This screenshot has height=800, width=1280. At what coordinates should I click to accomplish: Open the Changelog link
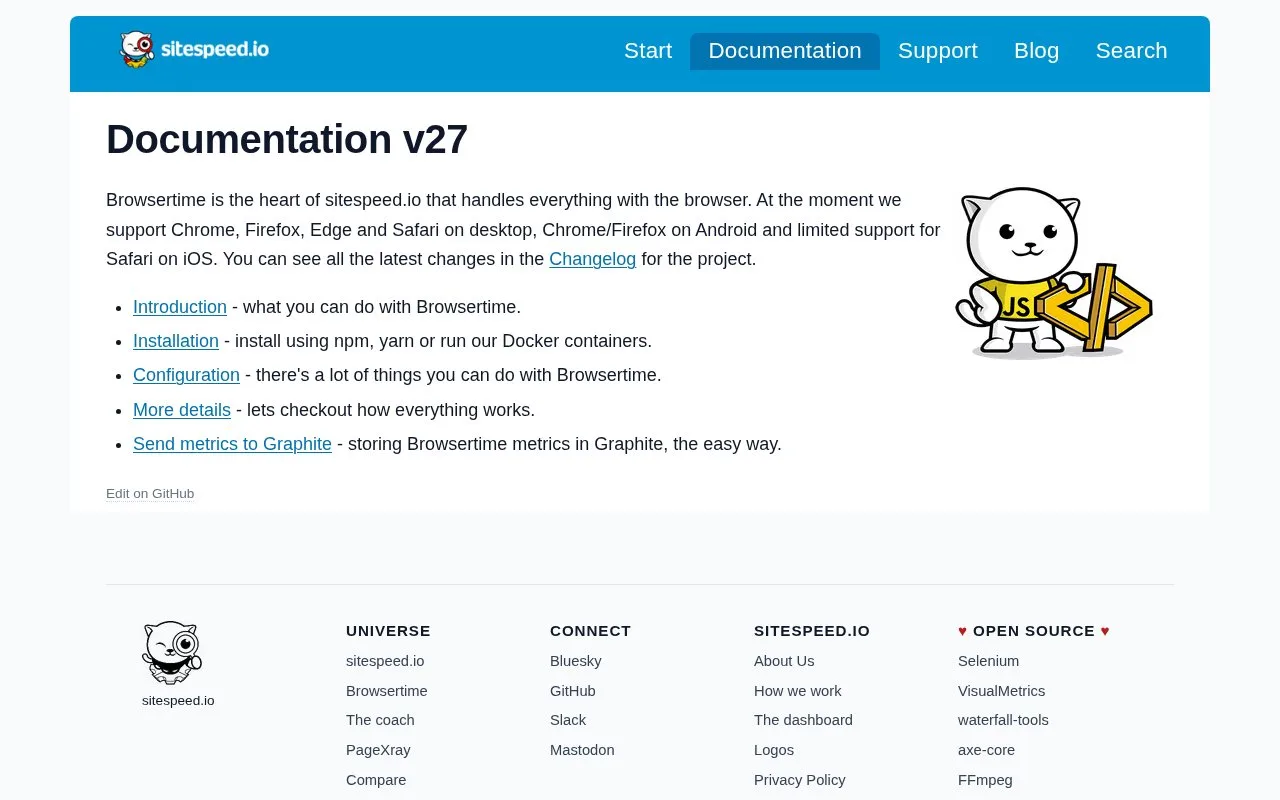(592, 259)
